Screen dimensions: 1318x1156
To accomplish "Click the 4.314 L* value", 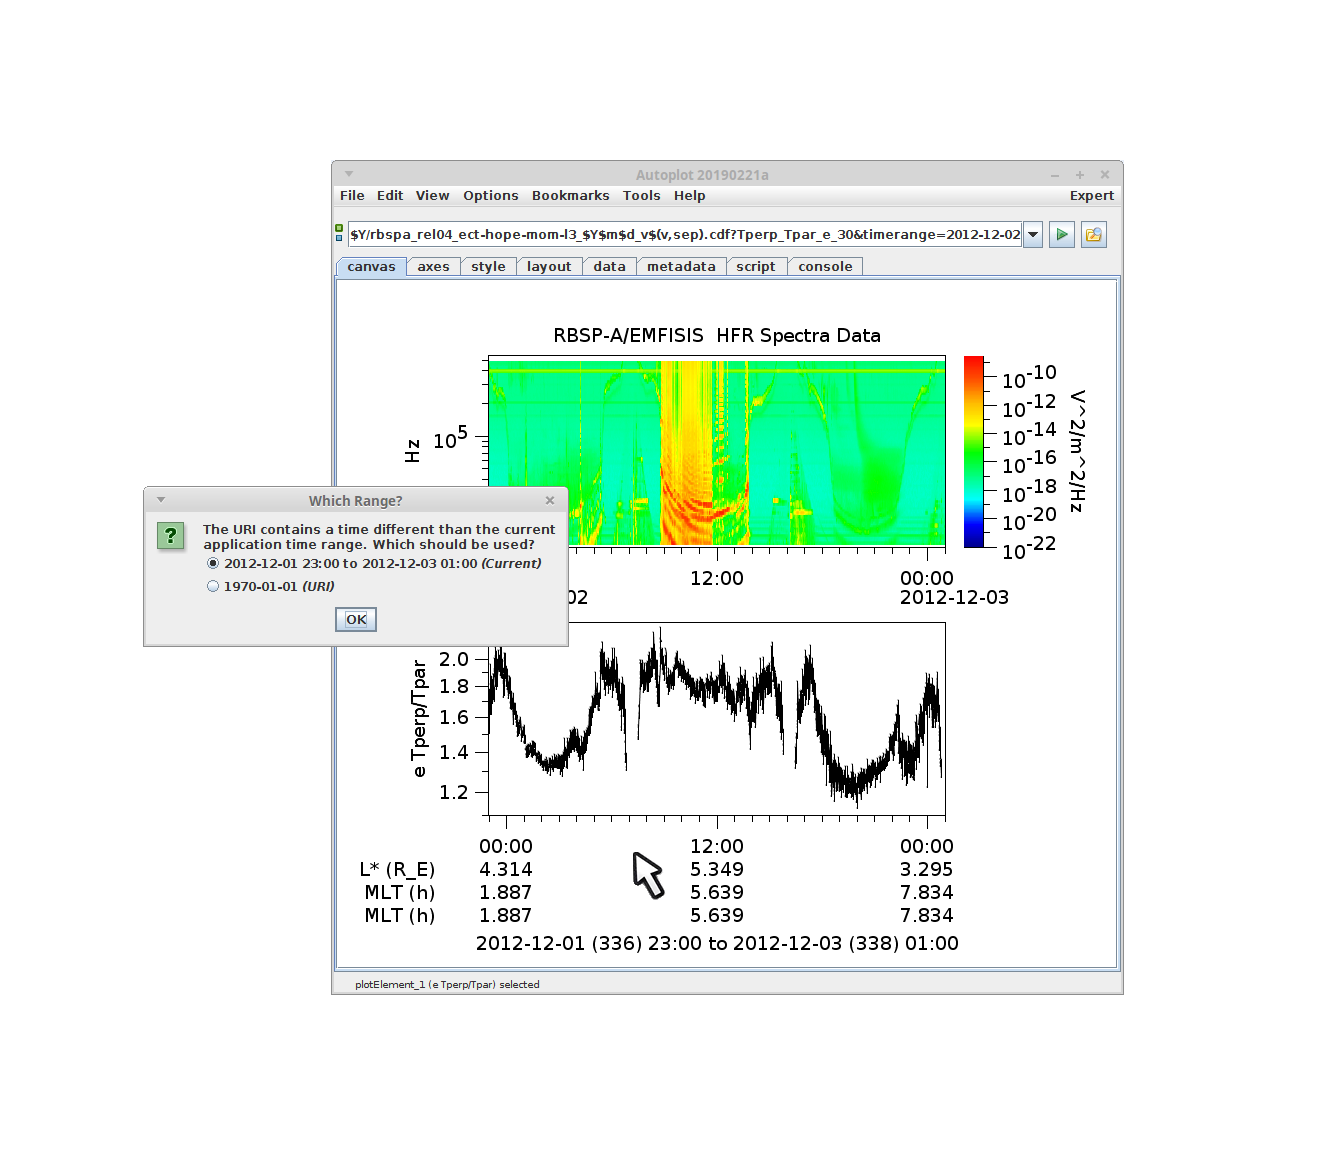I will tap(506, 870).
